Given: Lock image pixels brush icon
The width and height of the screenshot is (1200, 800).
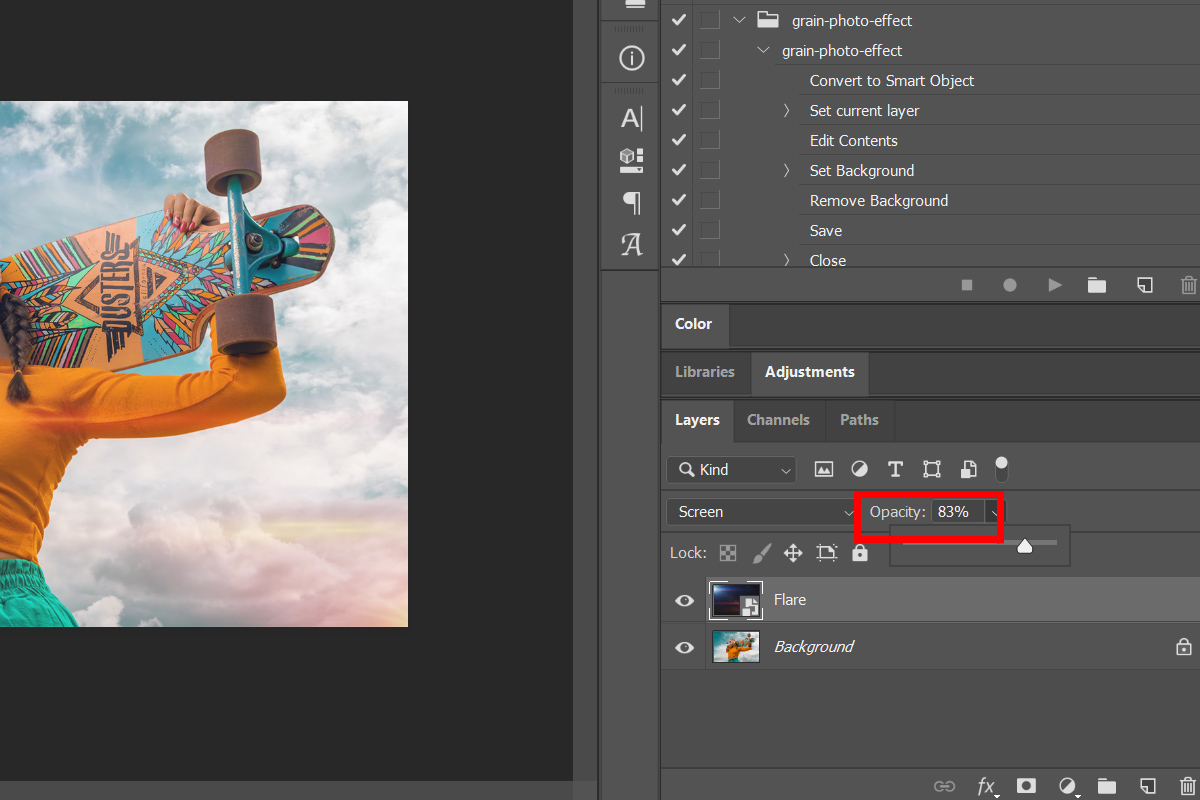Looking at the screenshot, I should pyautogui.click(x=761, y=553).
